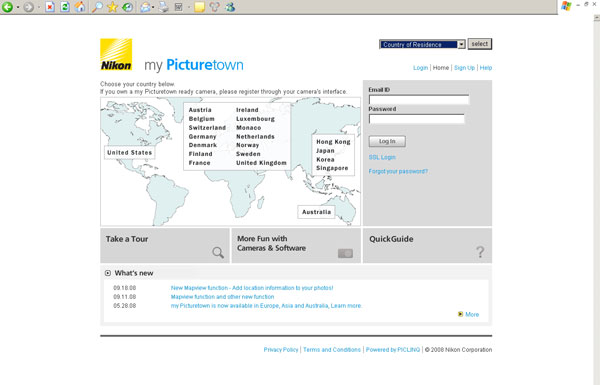Choose Singapore on the world map
The image size is (600, 385).
tap(332, 168)
